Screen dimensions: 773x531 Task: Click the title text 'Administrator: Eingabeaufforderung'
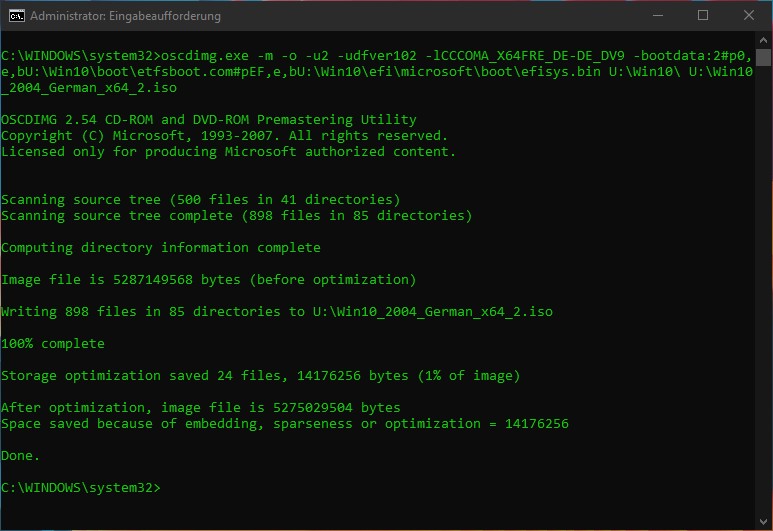pos(125,16)
